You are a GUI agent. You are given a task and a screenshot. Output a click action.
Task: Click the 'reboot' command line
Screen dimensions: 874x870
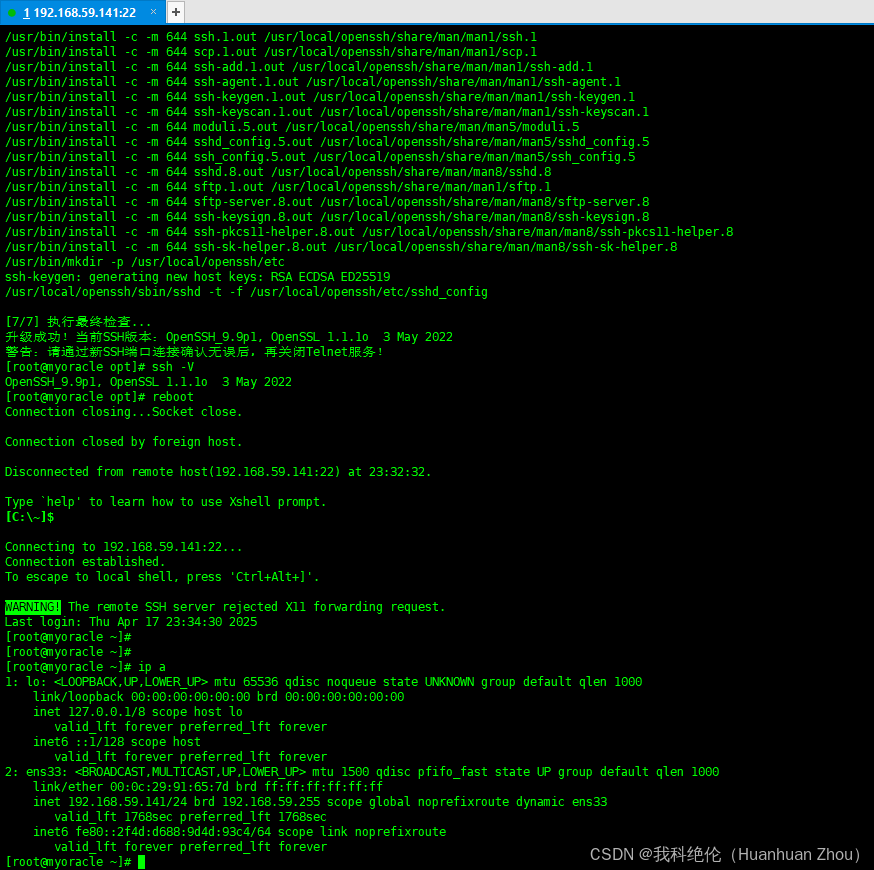tap(99, 397)
